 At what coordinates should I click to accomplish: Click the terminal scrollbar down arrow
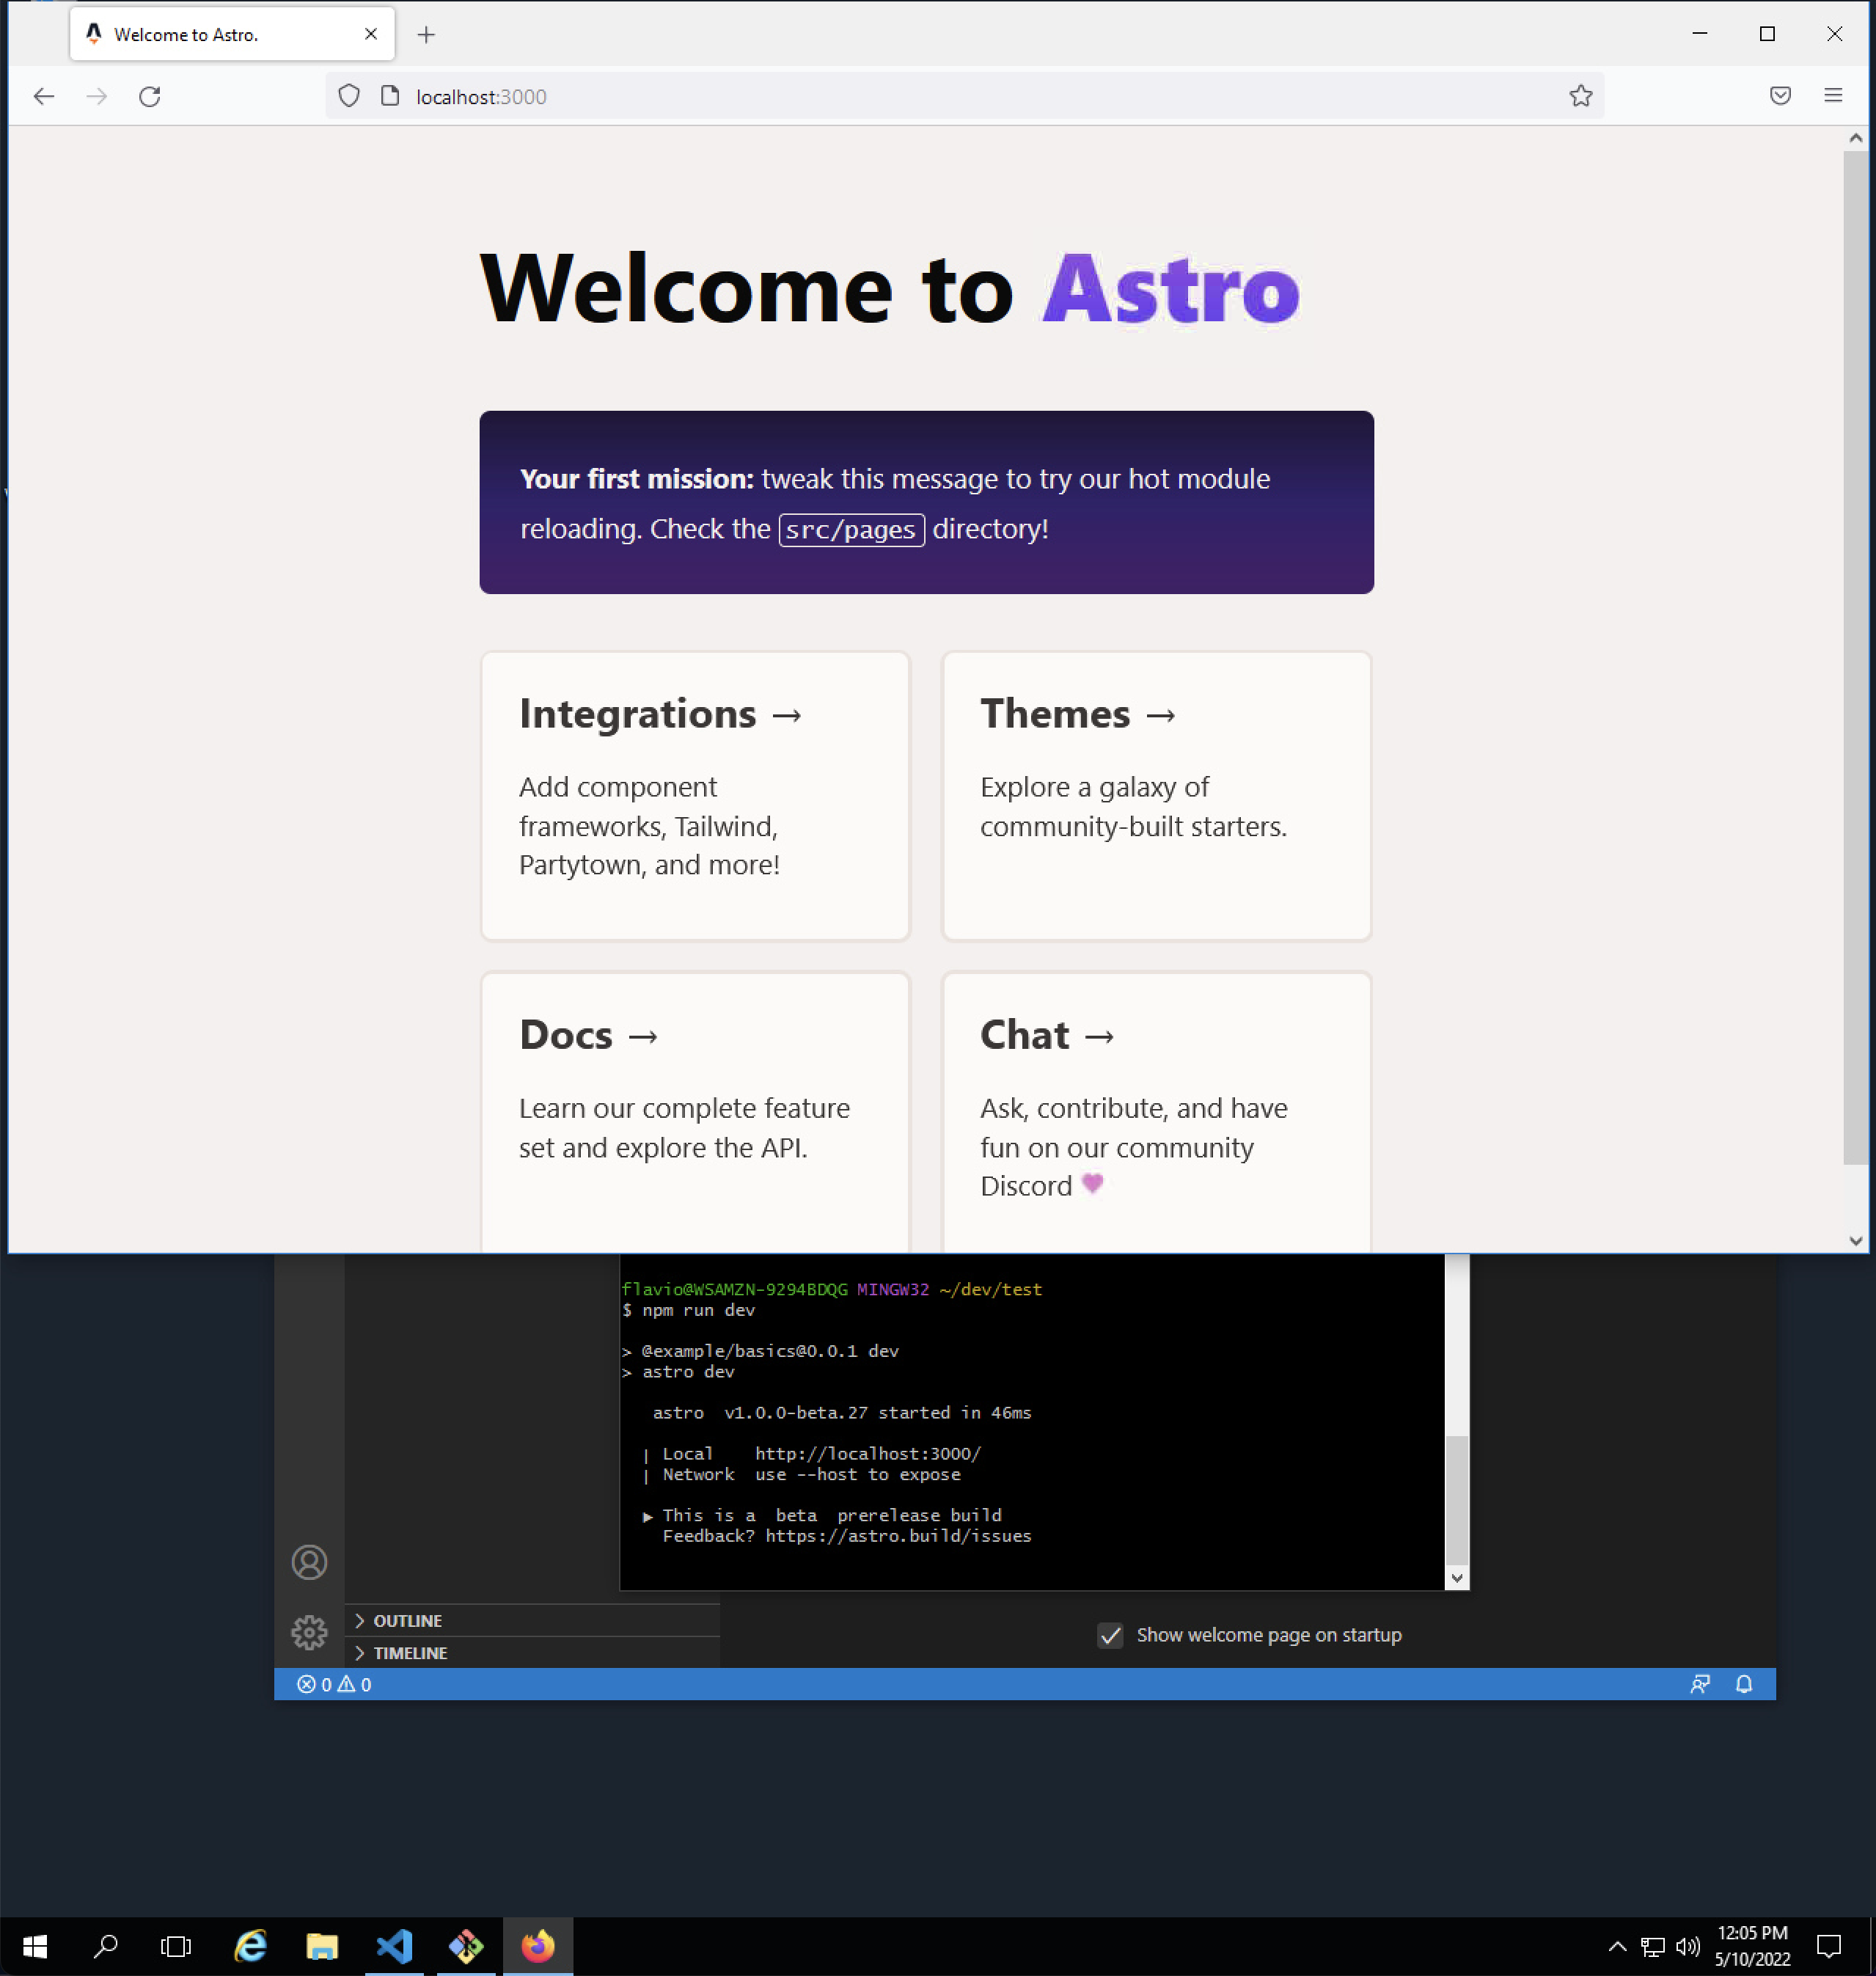point(1456,1577)
